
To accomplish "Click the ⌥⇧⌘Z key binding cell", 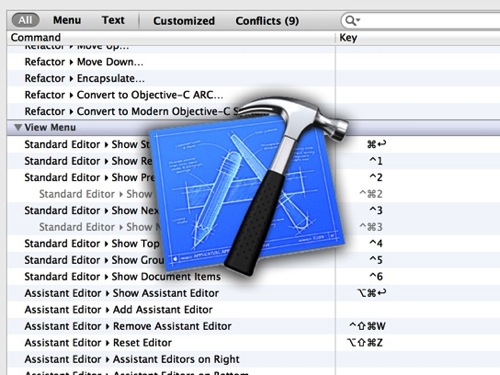I will point(365,342).
